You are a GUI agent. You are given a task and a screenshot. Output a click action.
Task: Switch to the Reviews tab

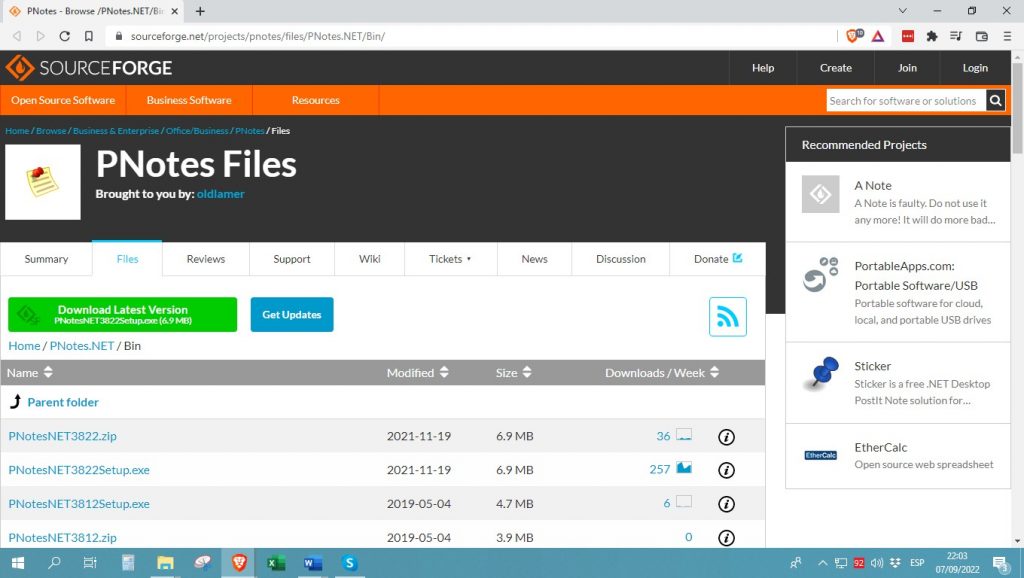point(205,258)
